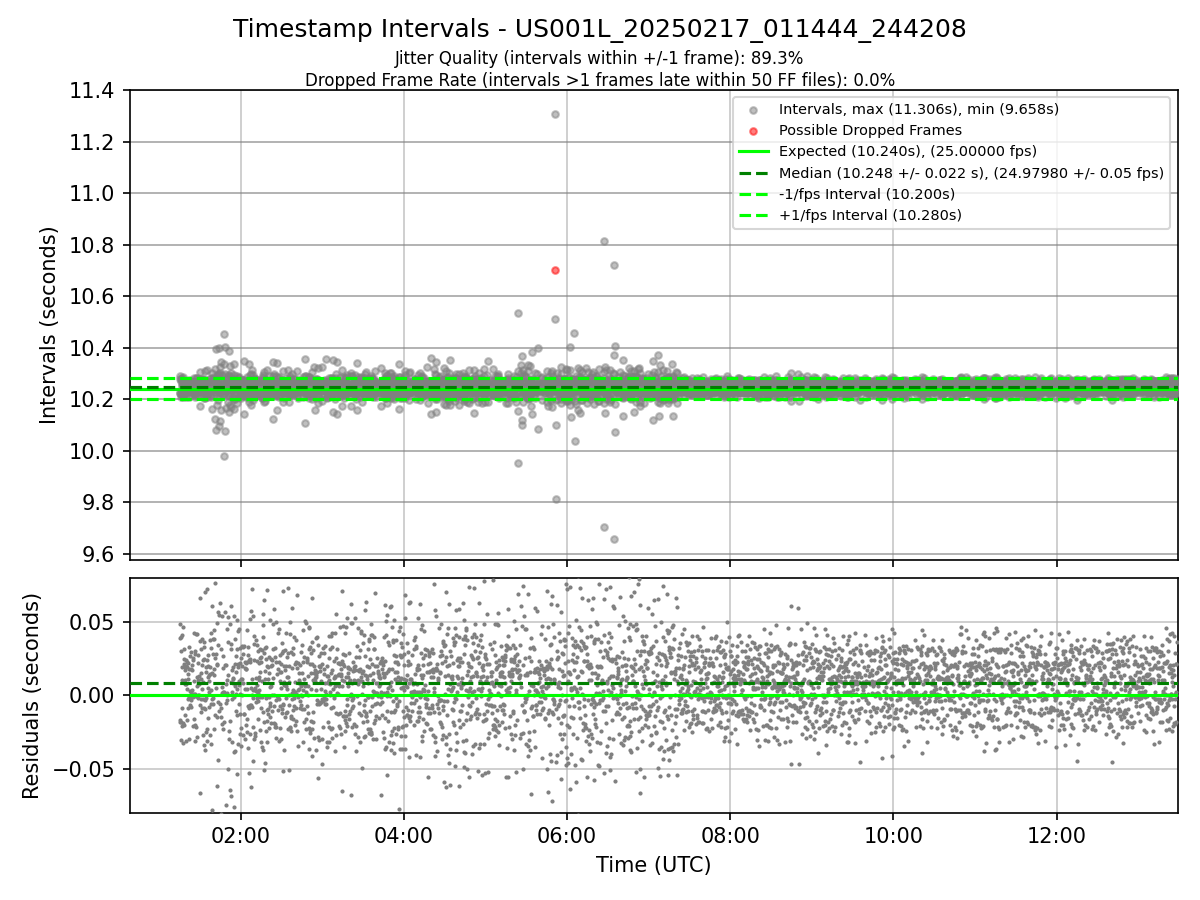The height and width of the screenshot is (900, 1200).
Task: Click the "Intervals (seconds)" y-axis label
Action: [x=49, y=325]
